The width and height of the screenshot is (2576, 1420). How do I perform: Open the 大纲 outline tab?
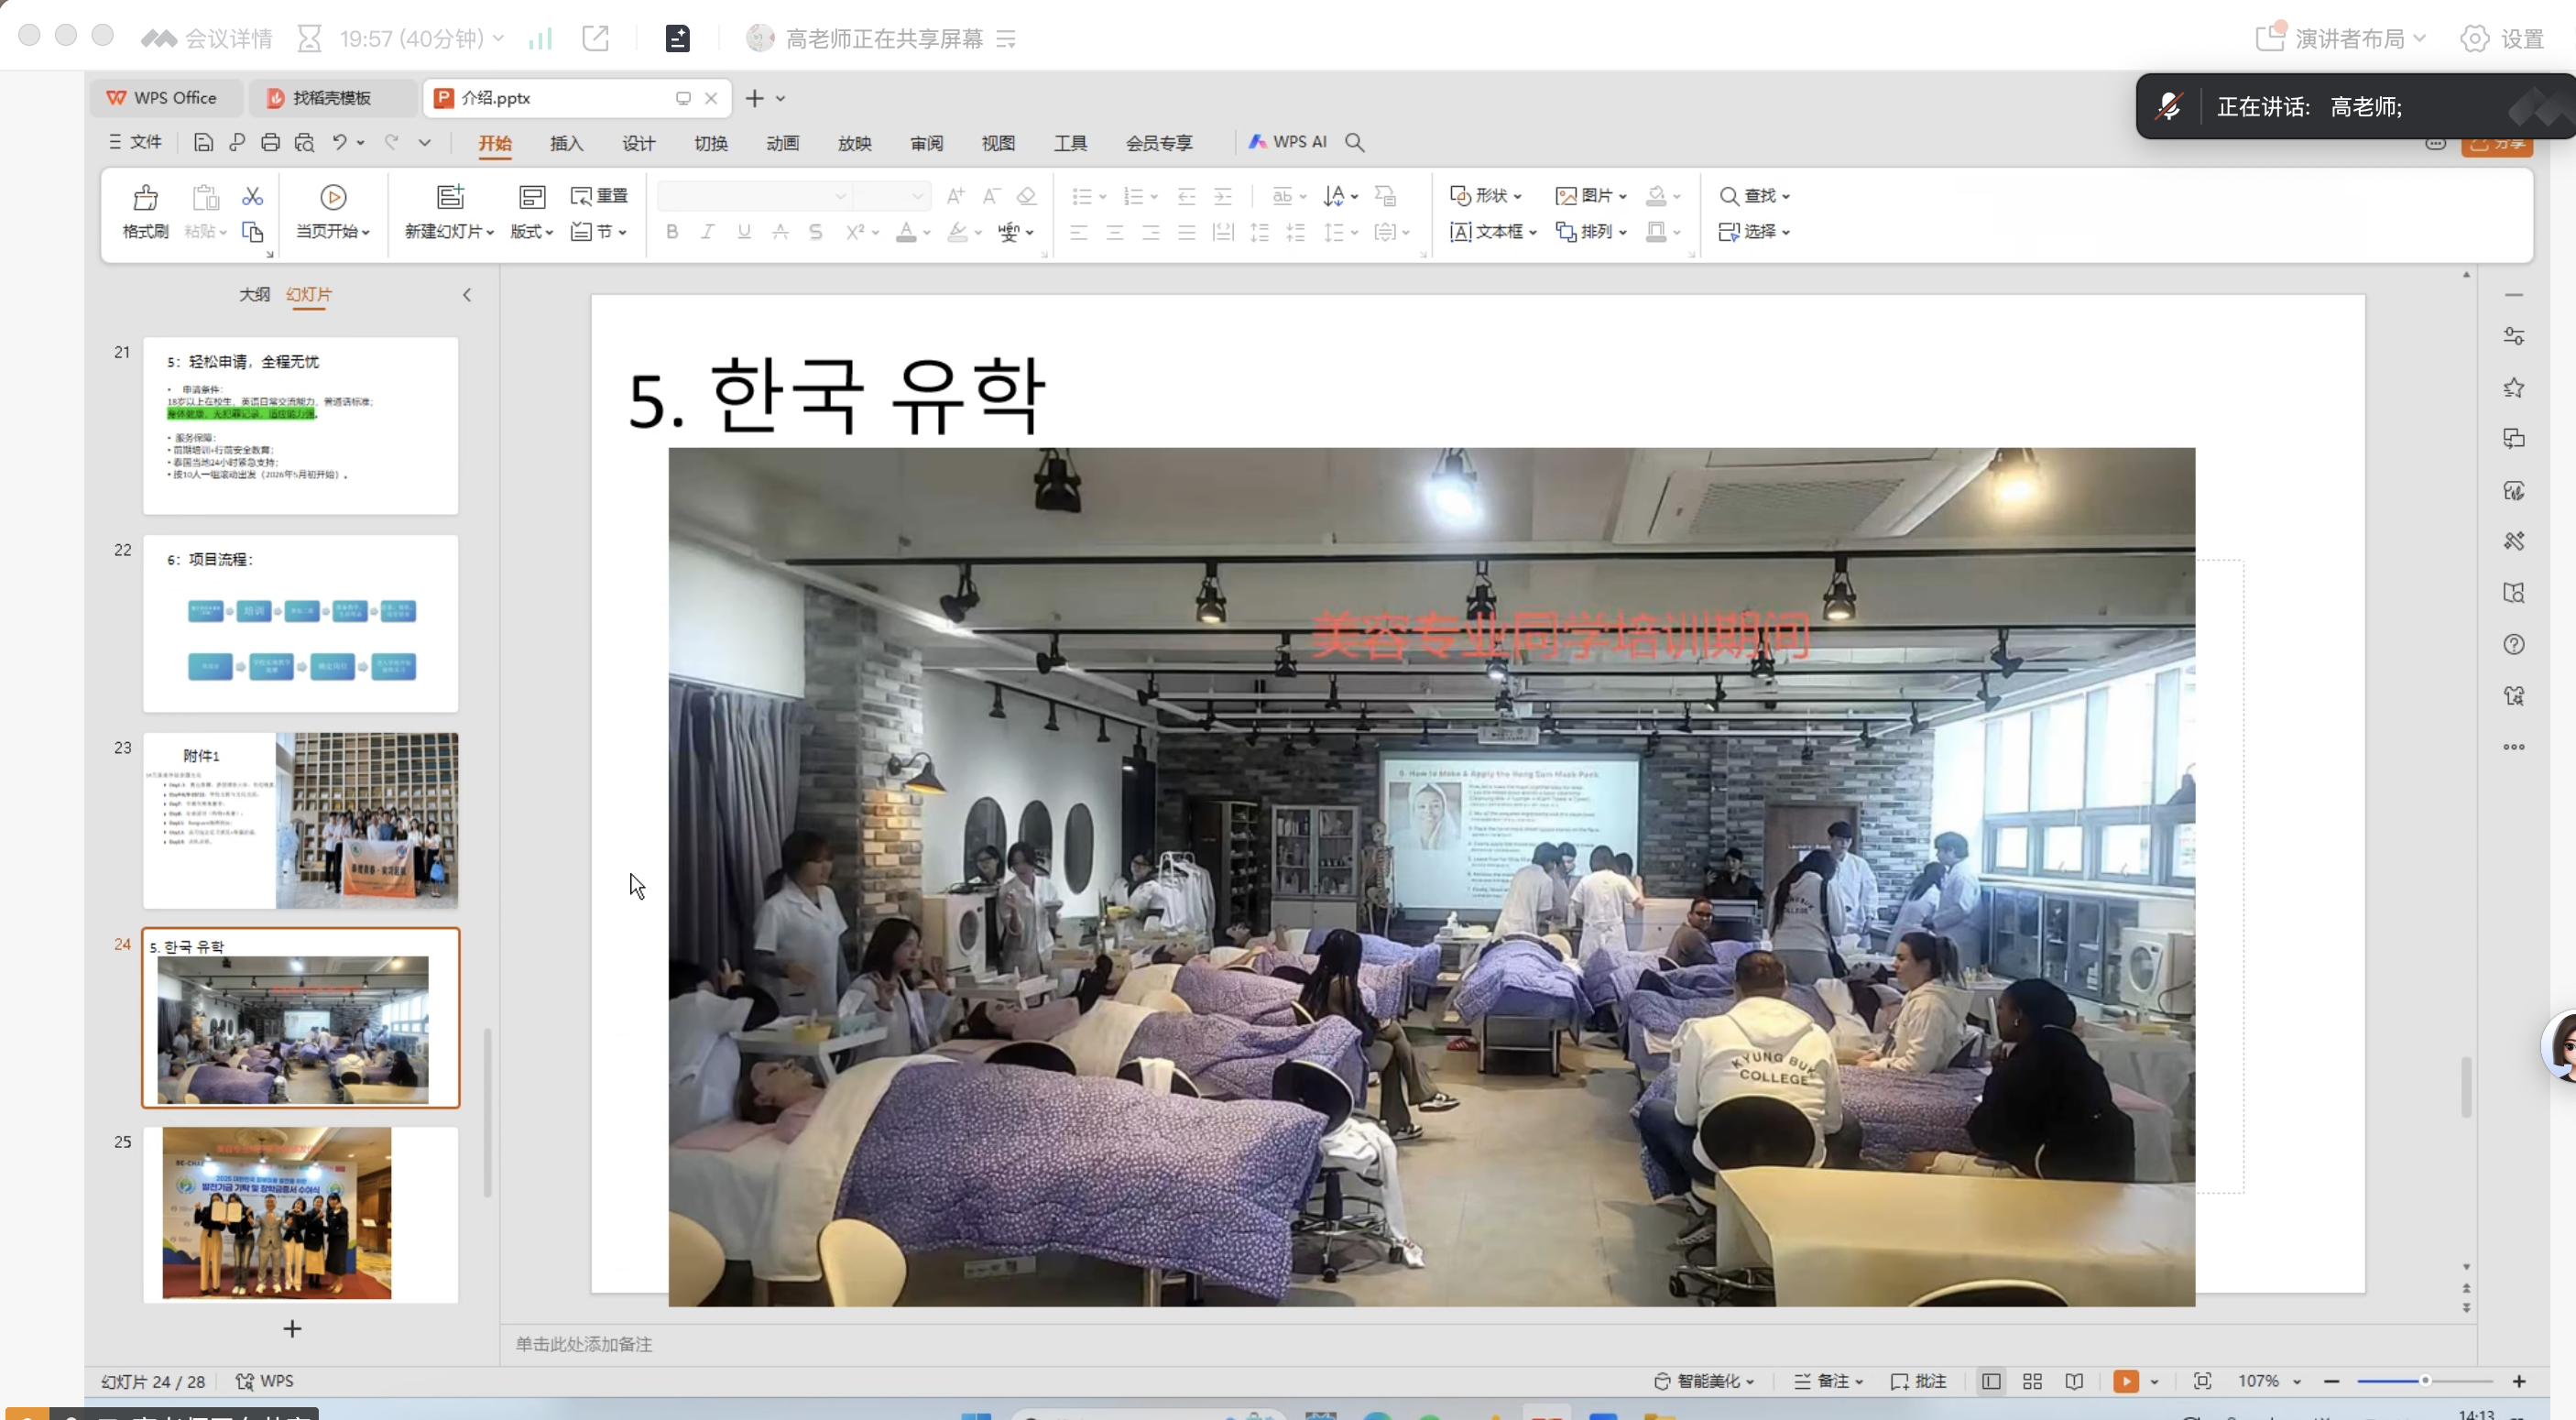tap(254, 295)
